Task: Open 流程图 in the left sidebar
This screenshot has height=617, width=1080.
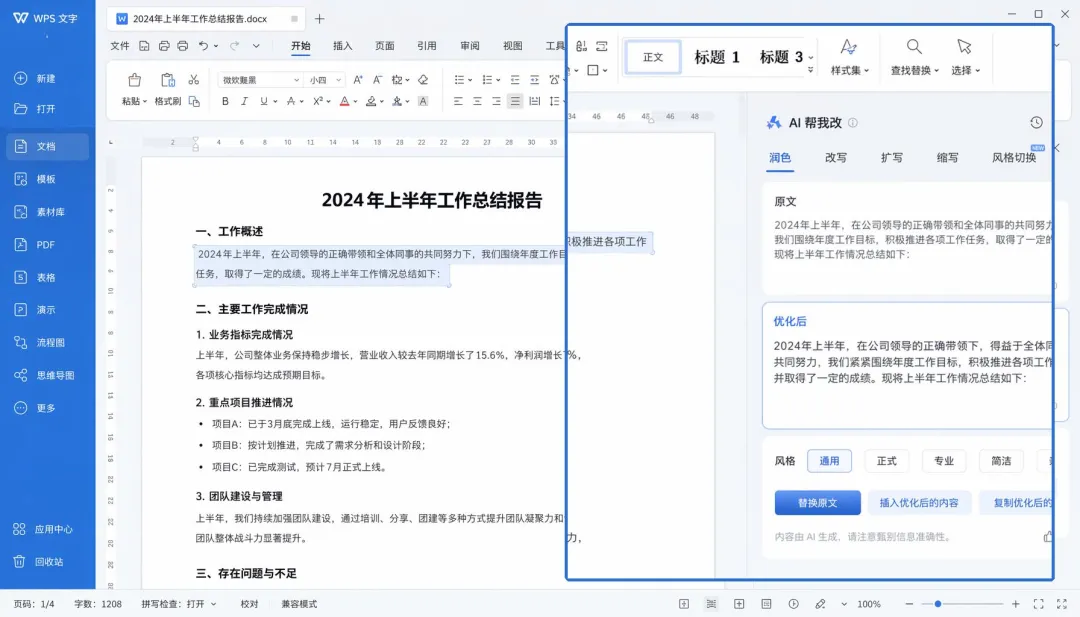Action: pyautogui.click(x=41, y=342)
